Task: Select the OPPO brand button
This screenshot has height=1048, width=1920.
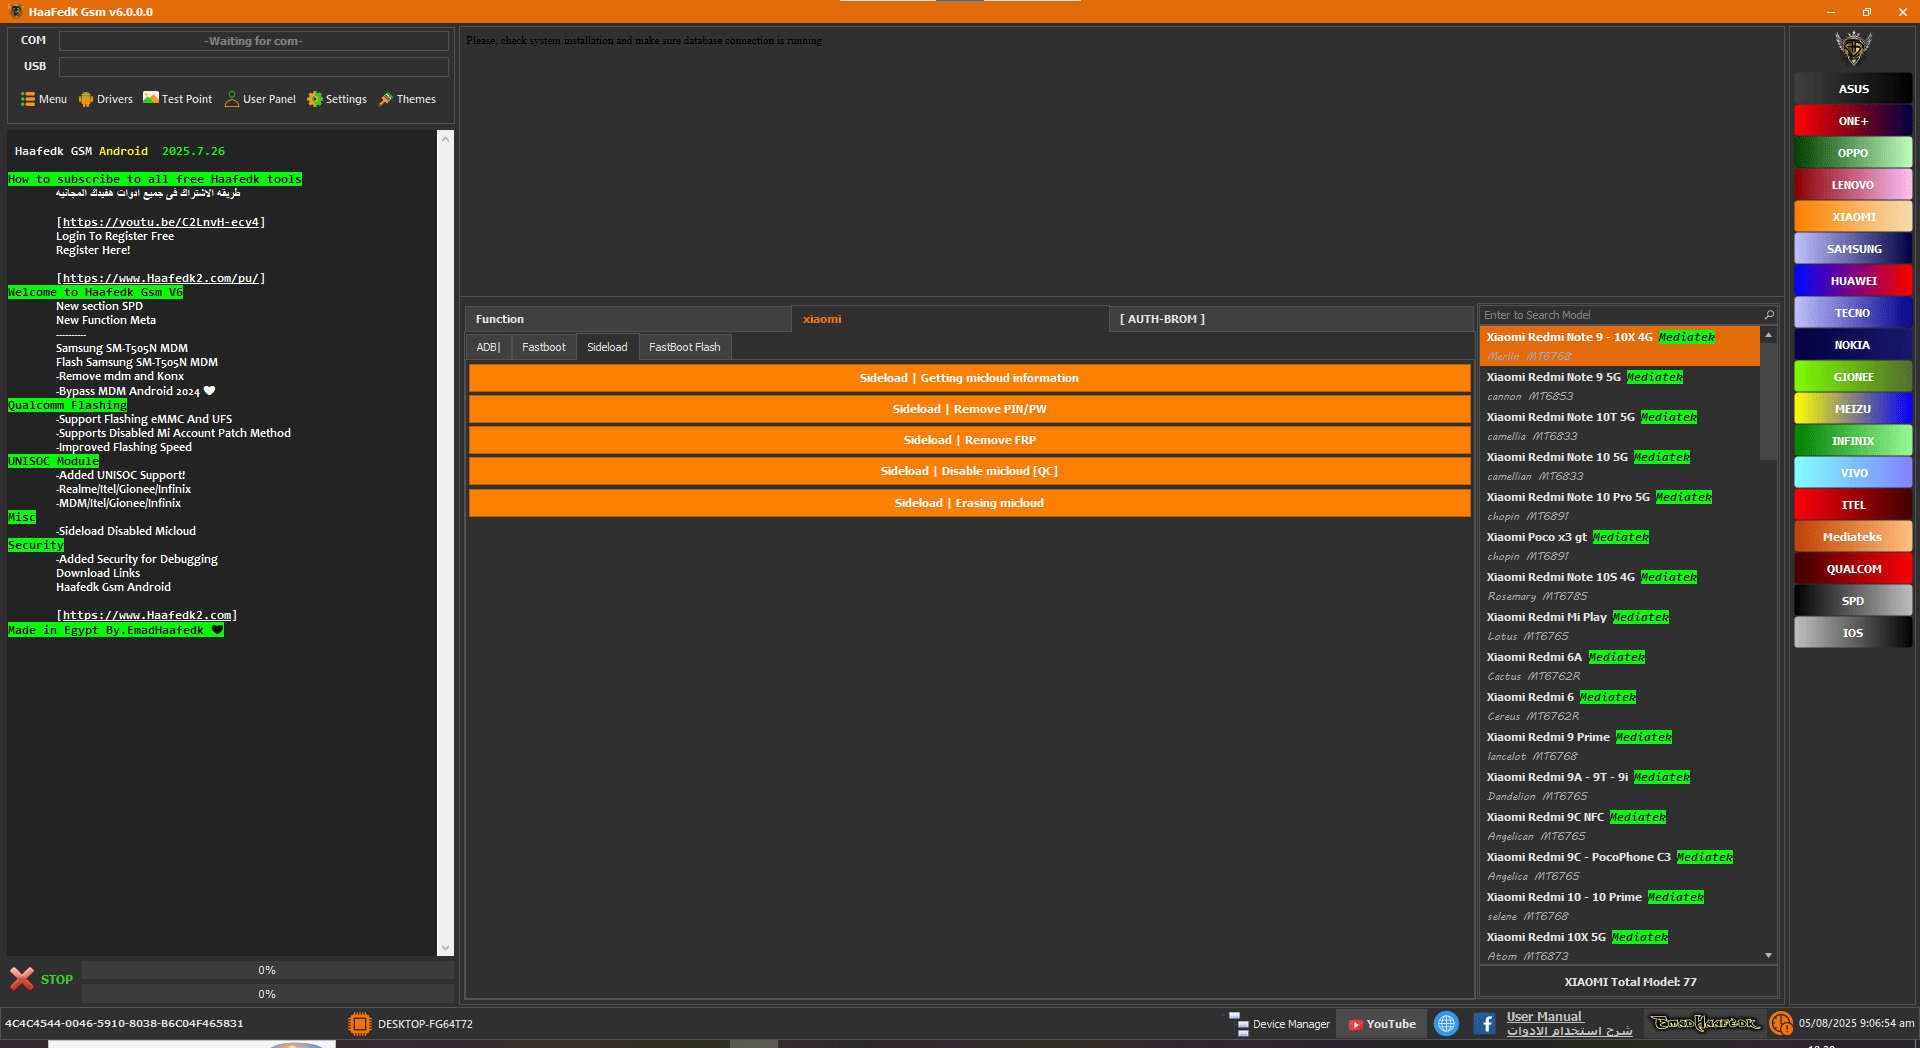Action: click(1853, 152)
